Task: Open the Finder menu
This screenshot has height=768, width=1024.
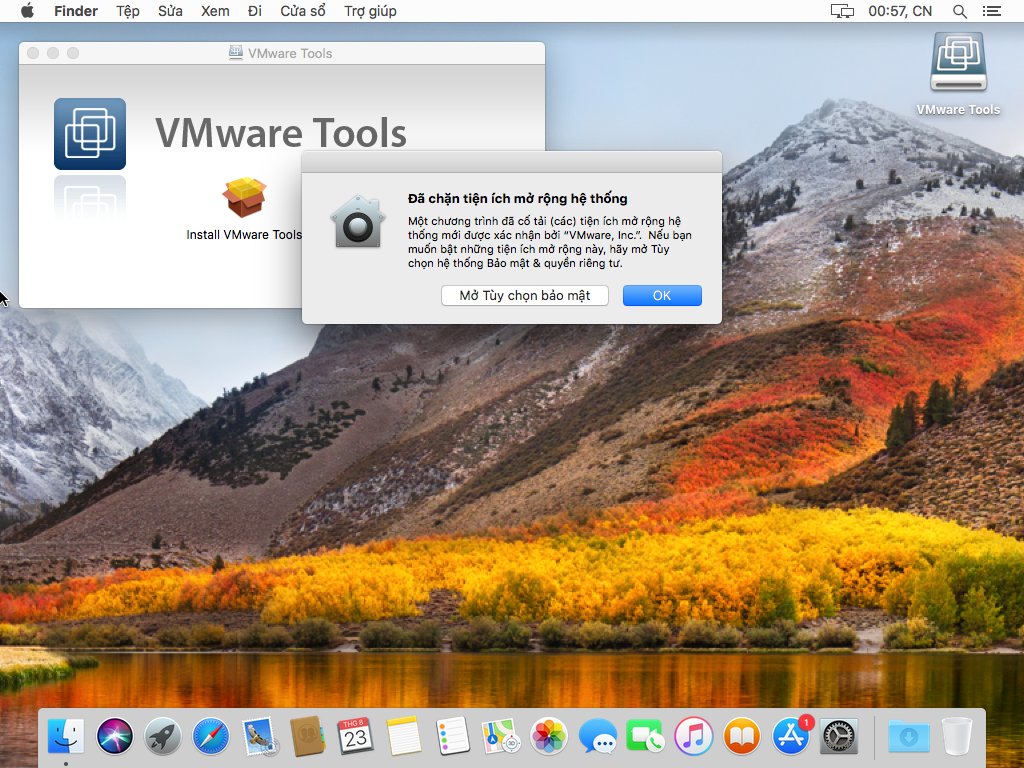Action: (76, 11)
